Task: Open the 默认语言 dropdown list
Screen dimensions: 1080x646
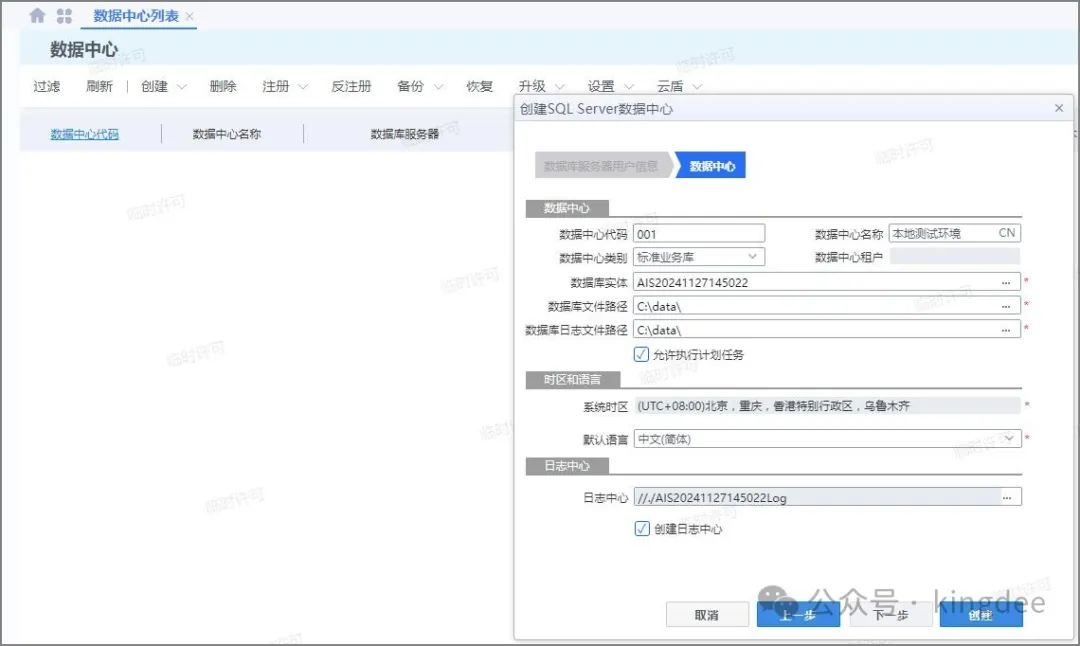Action: (1009, 438)
